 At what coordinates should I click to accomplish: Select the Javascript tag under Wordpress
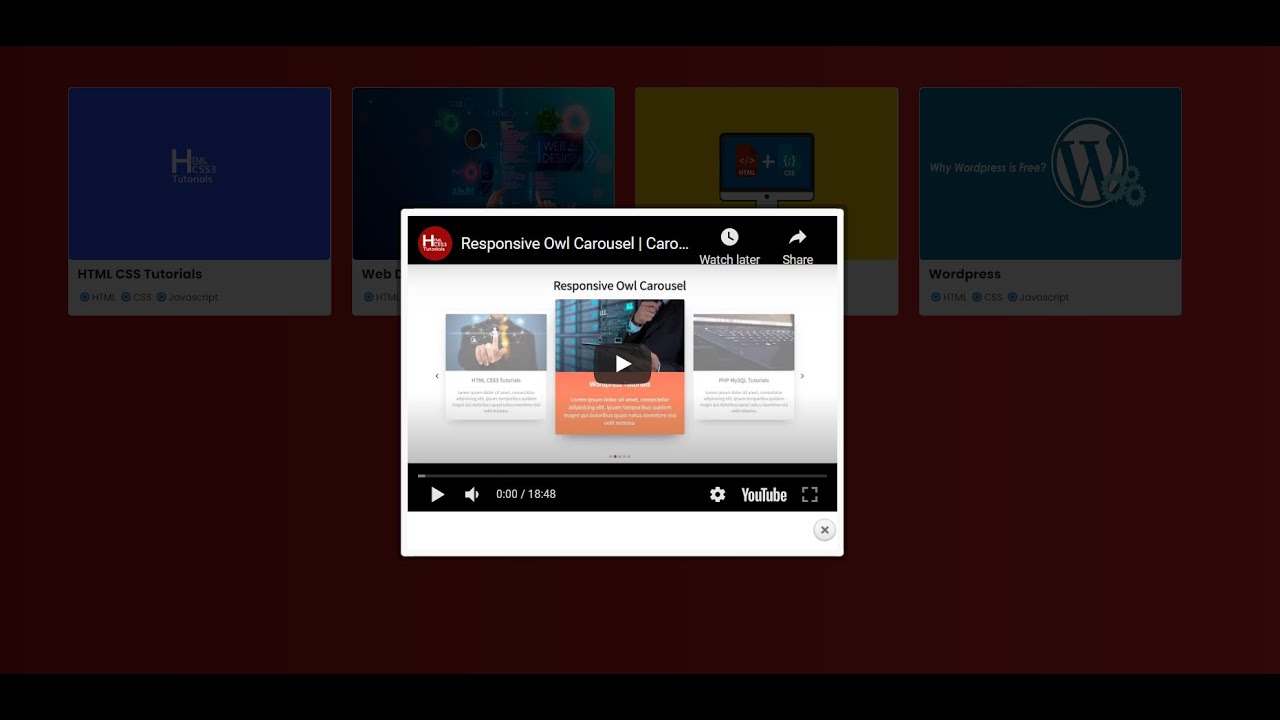[x=1038, y=297]
